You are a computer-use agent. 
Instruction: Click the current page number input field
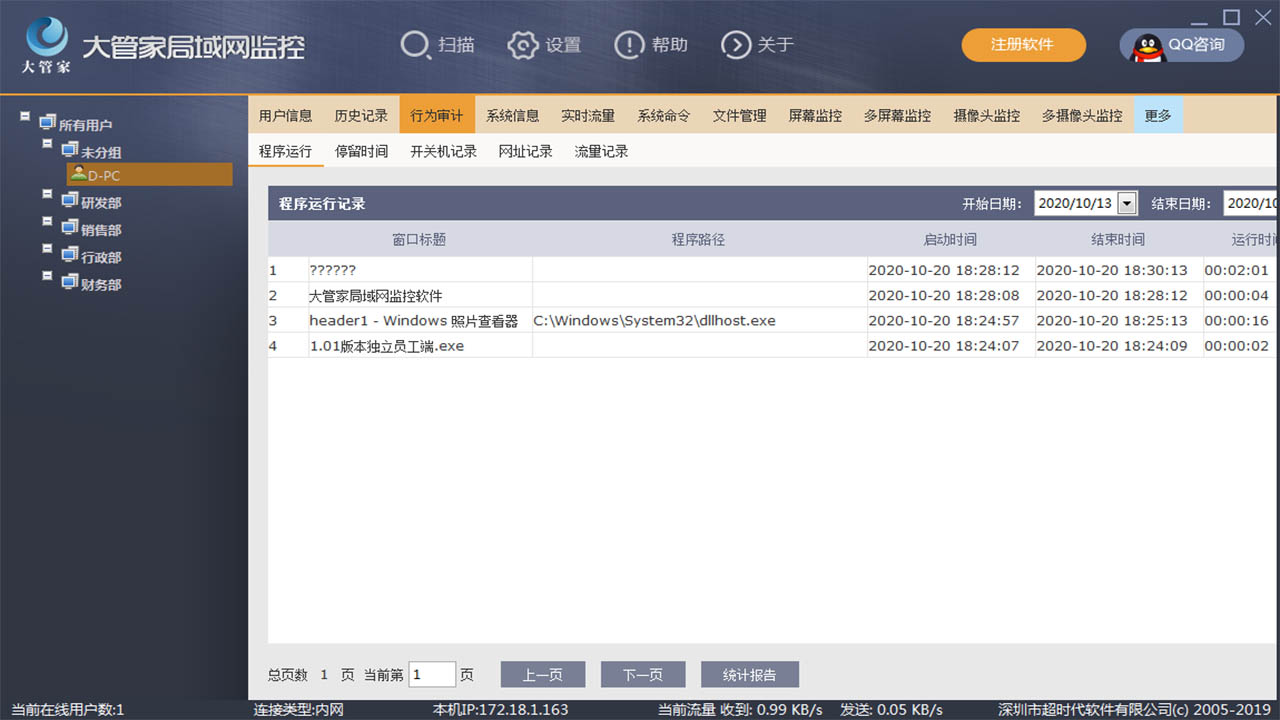point(431,674)
